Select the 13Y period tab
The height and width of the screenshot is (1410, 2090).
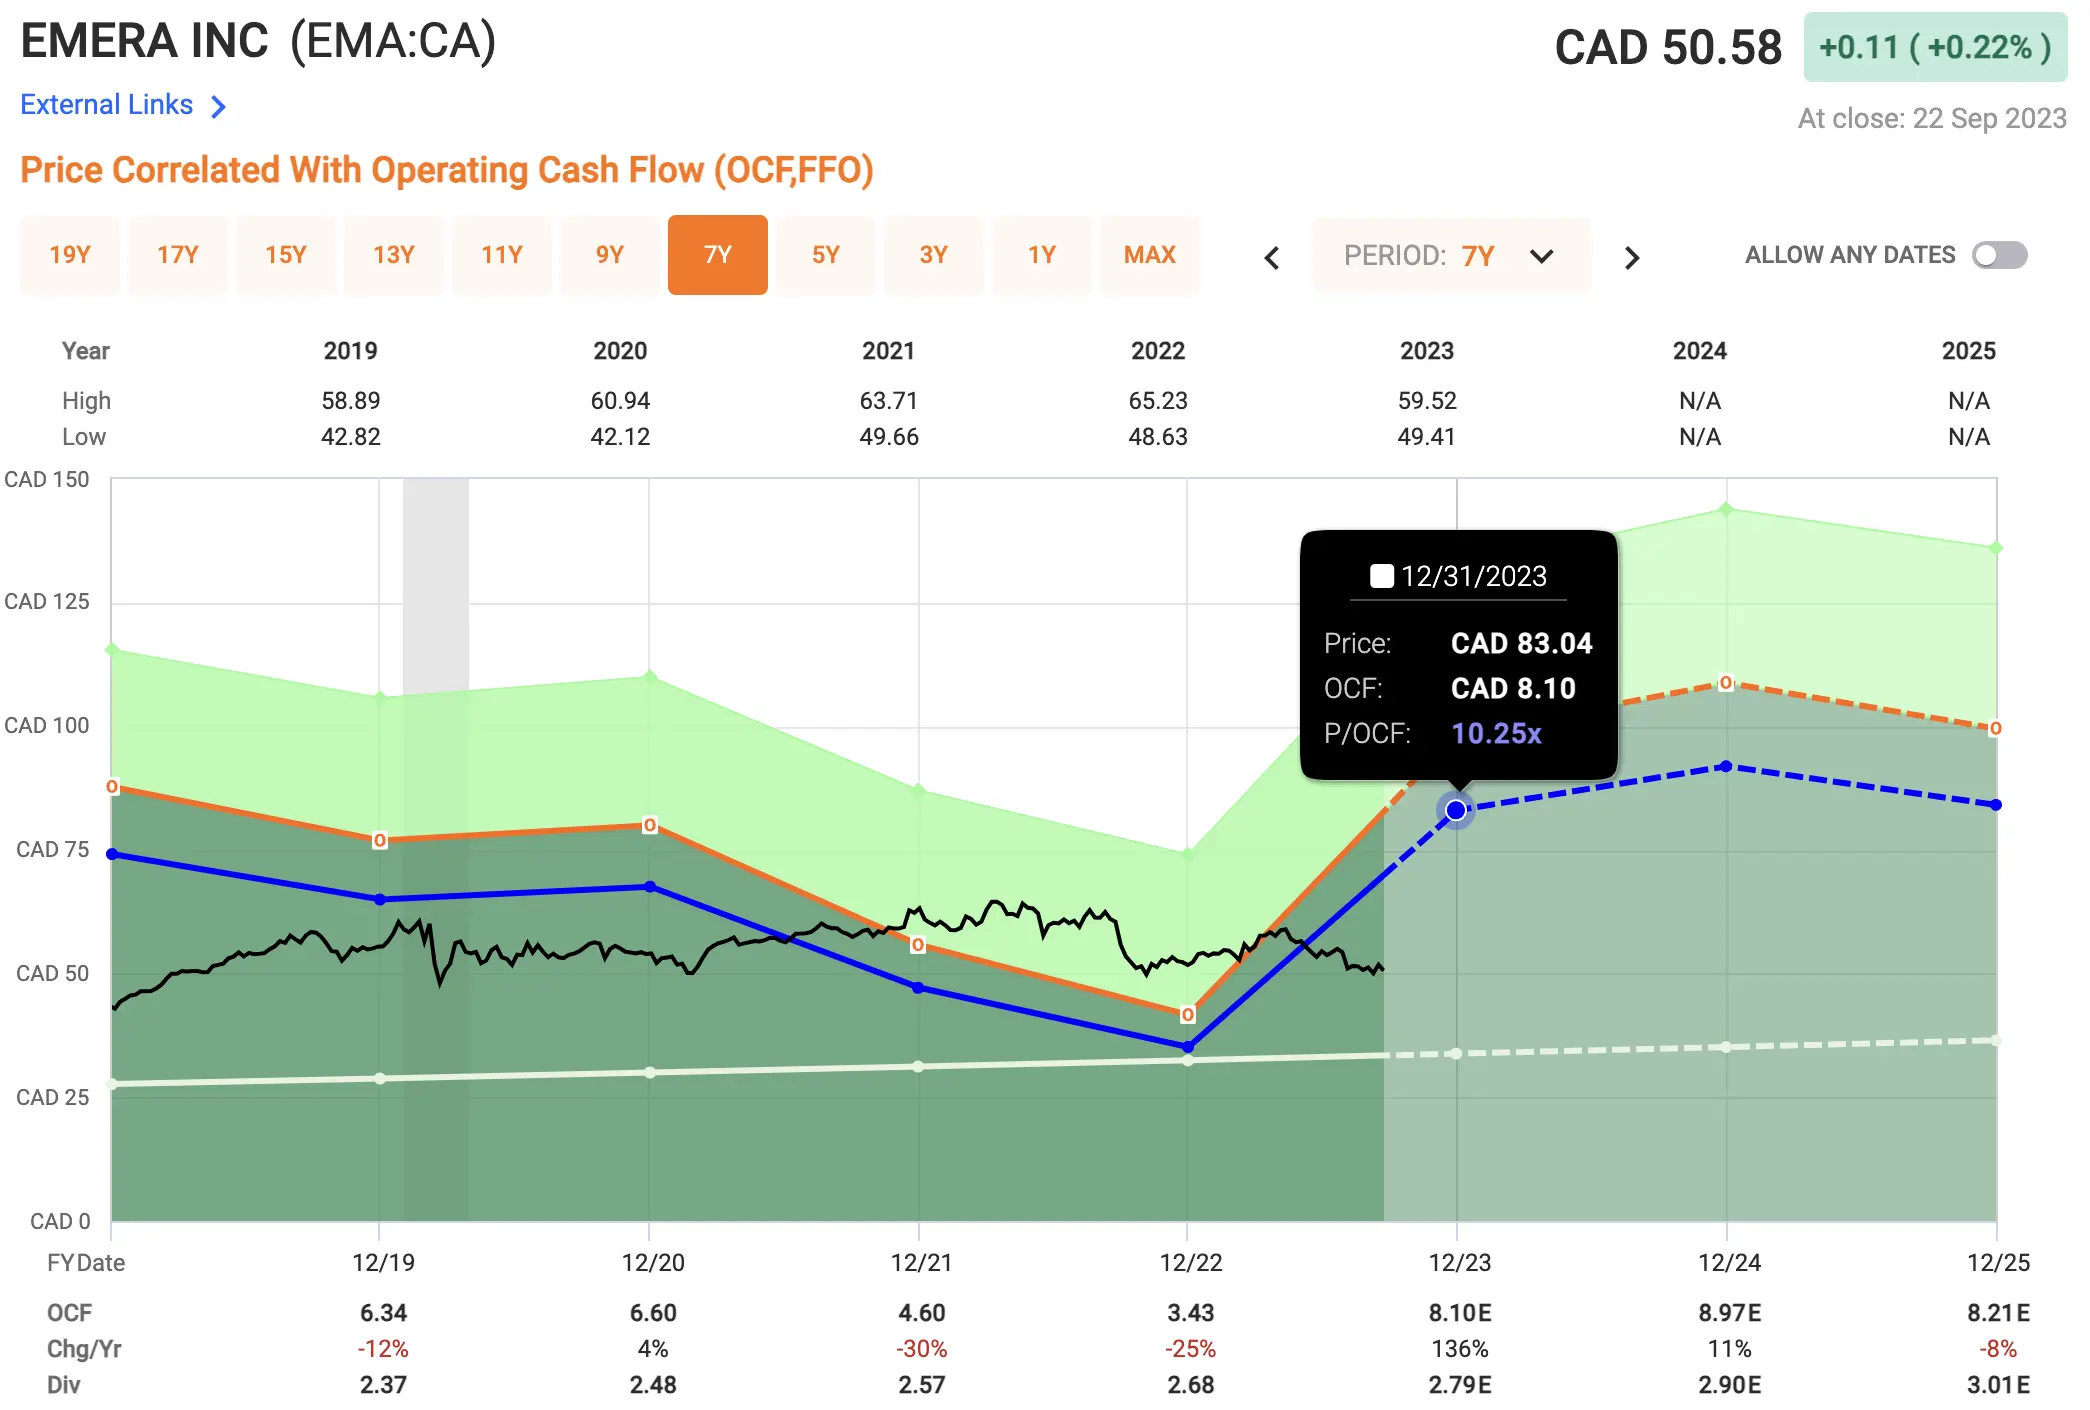click(x=394, y=255)
